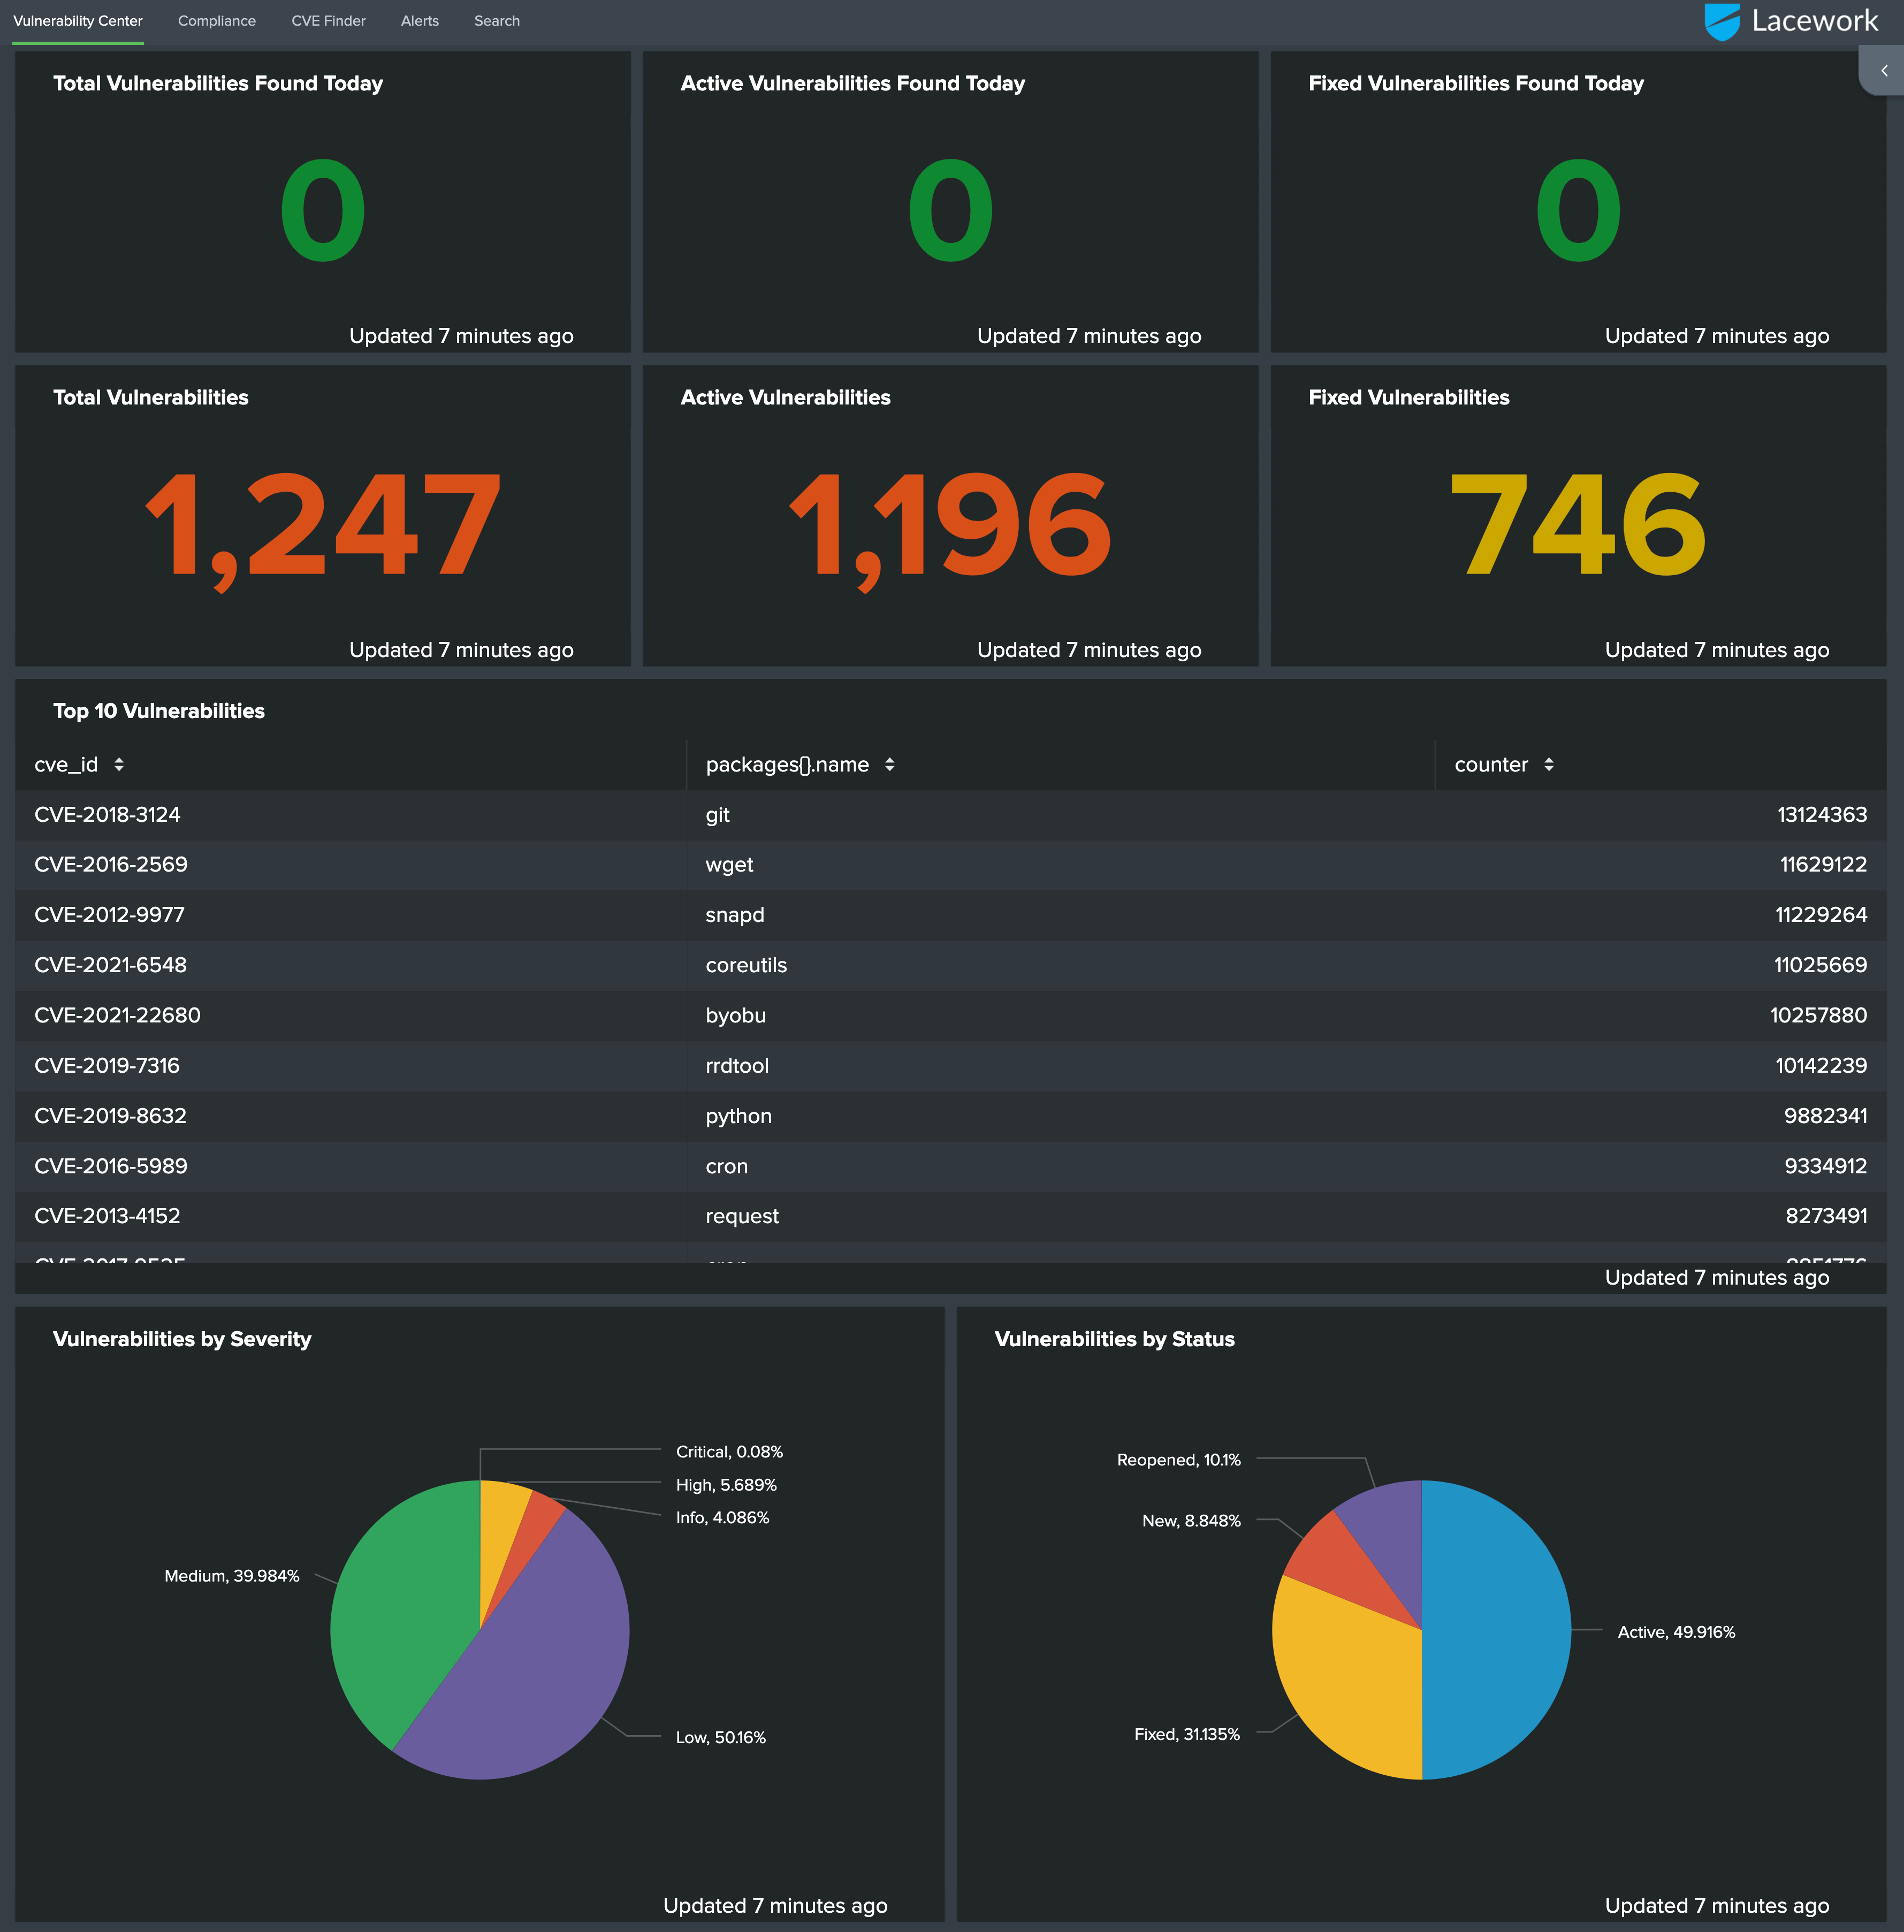
Task: Open the CVE-2021-22680 byobu row
Action: 118,1016
